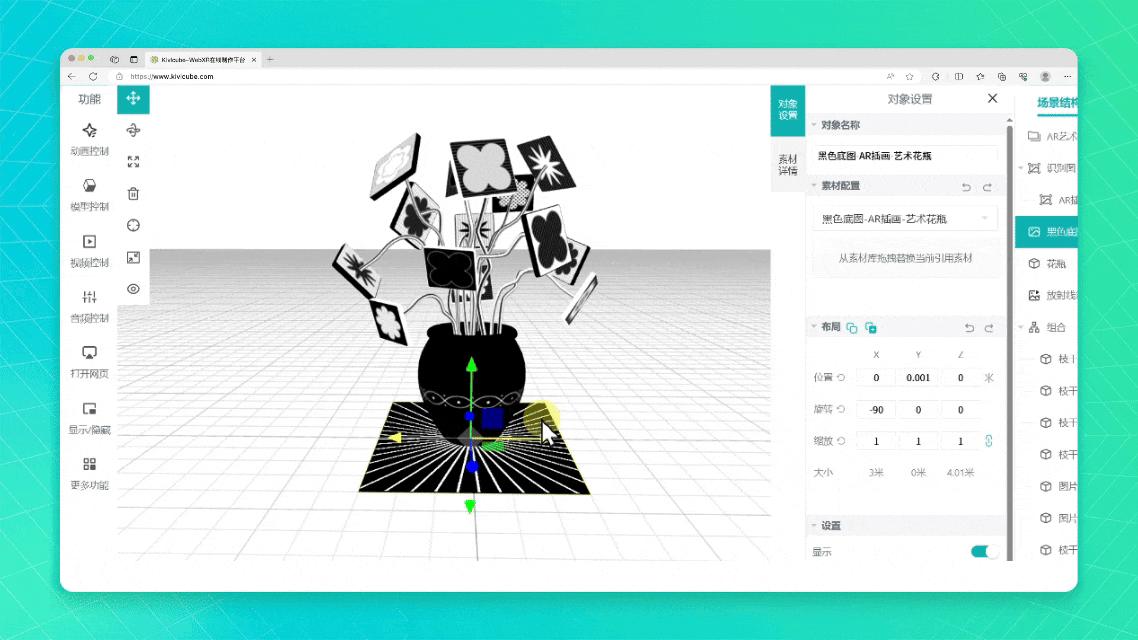Switch to the 素材详情 tab
The height and width of the screenshot is (640, 1138).
788,165
